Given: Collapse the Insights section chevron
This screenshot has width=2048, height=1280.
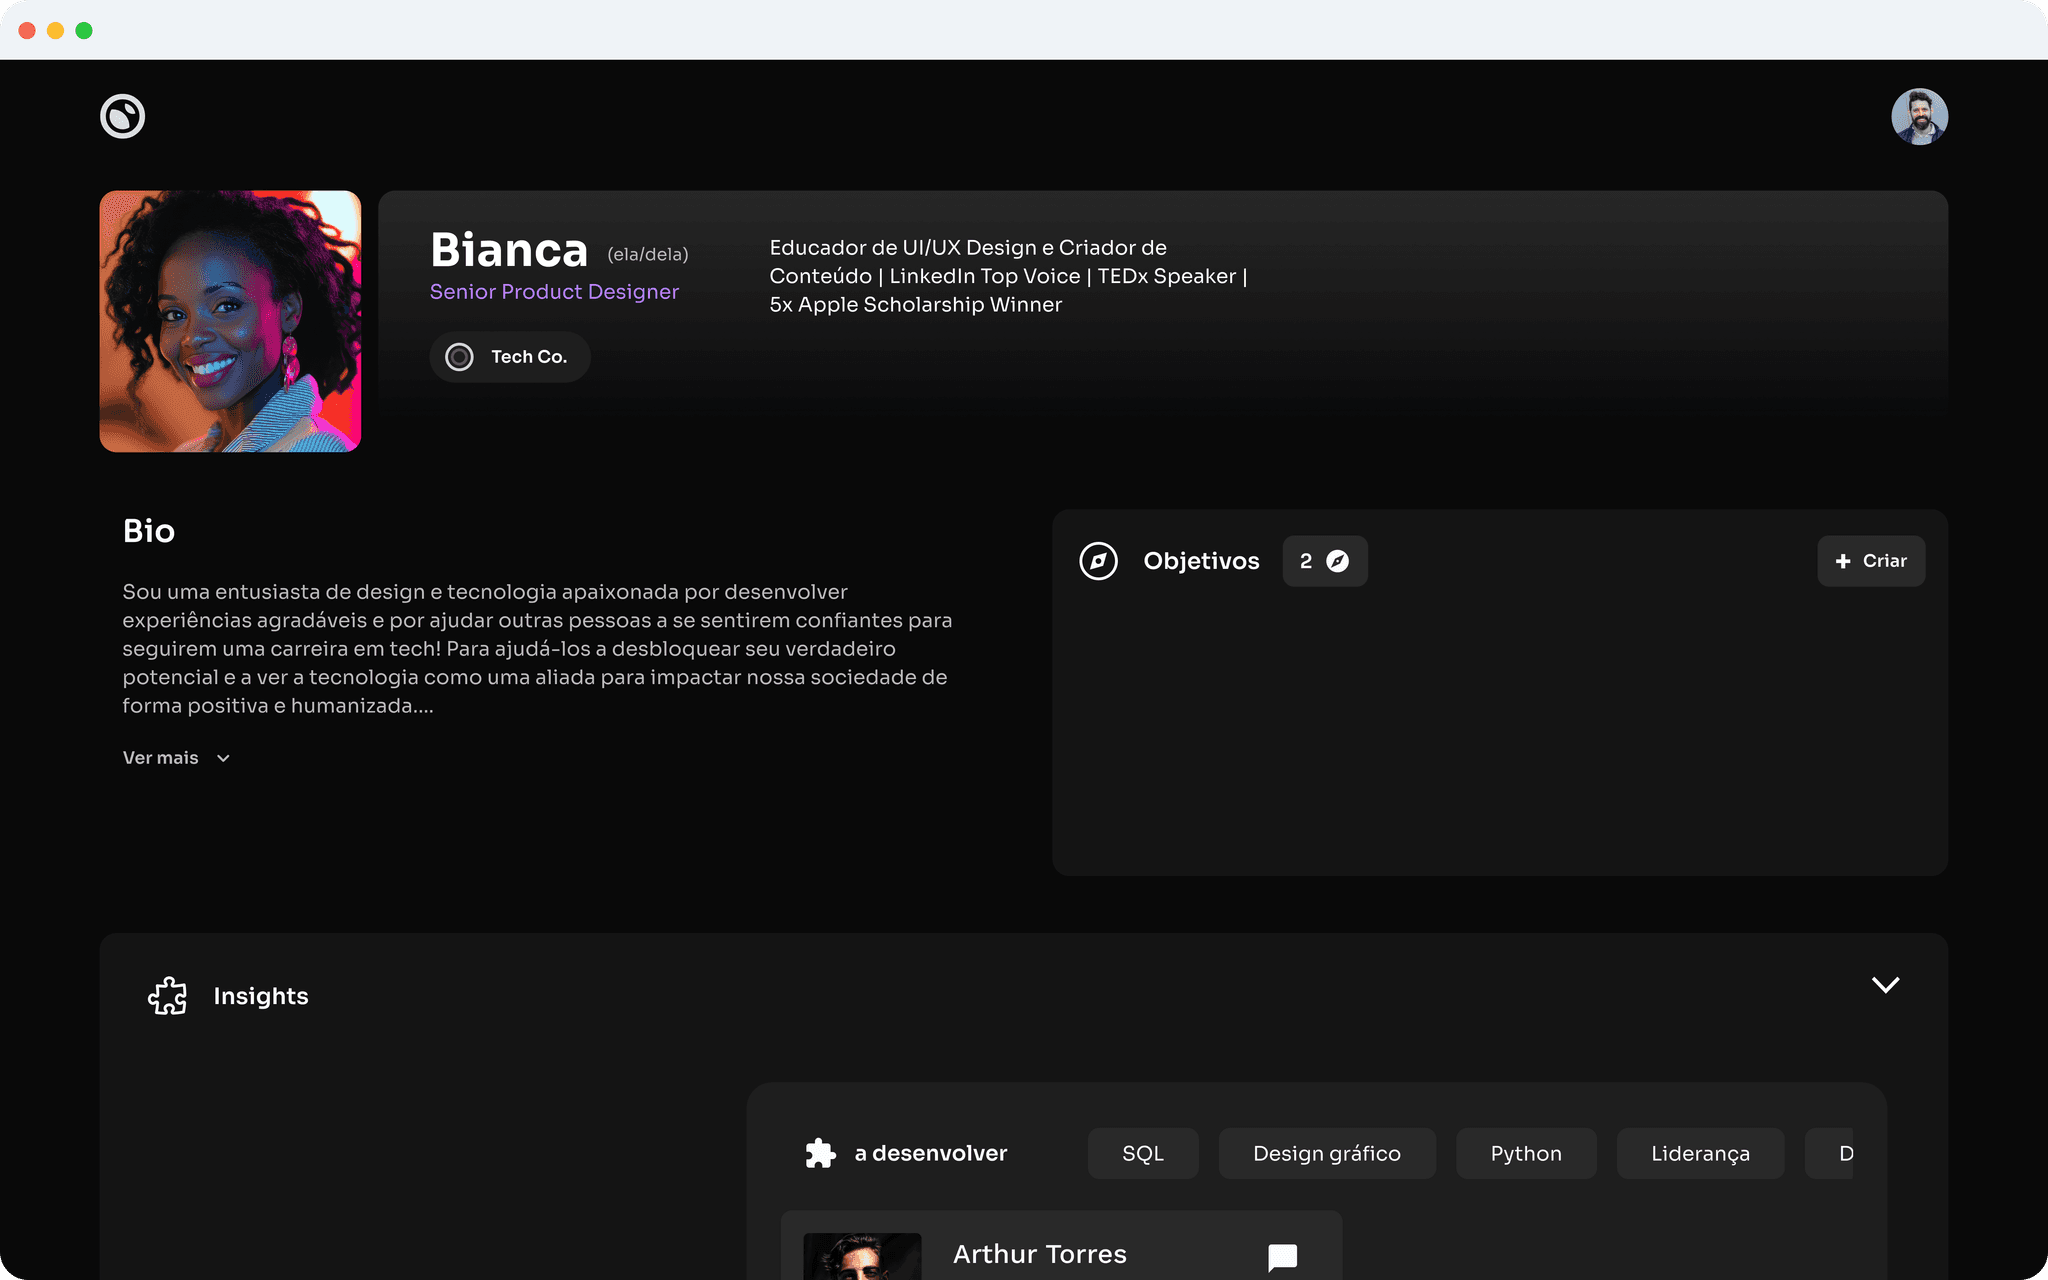Looking at the screenshot, I should pyautogui.click(x=1885, y=985).
